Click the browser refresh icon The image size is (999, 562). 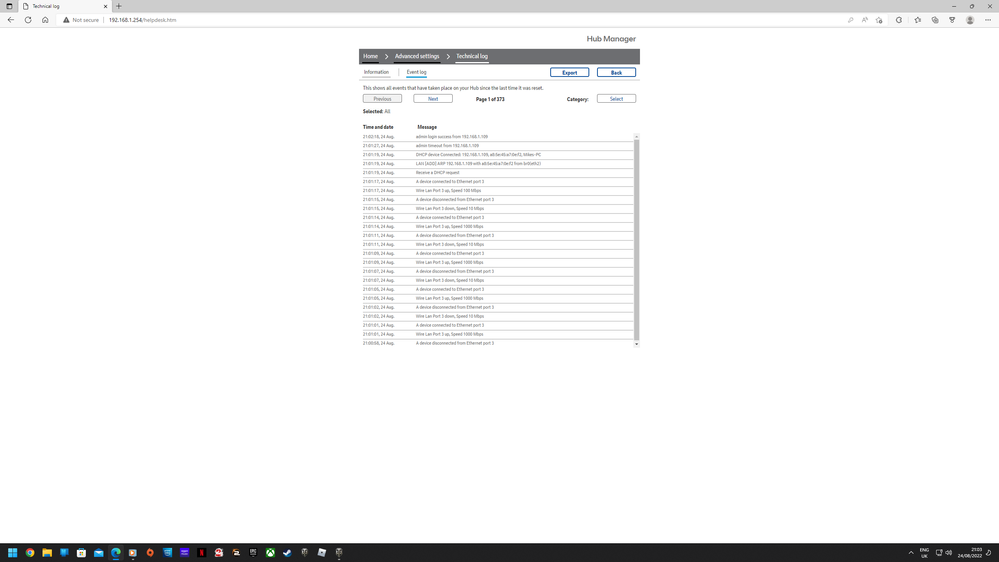(x=28, y=20)
